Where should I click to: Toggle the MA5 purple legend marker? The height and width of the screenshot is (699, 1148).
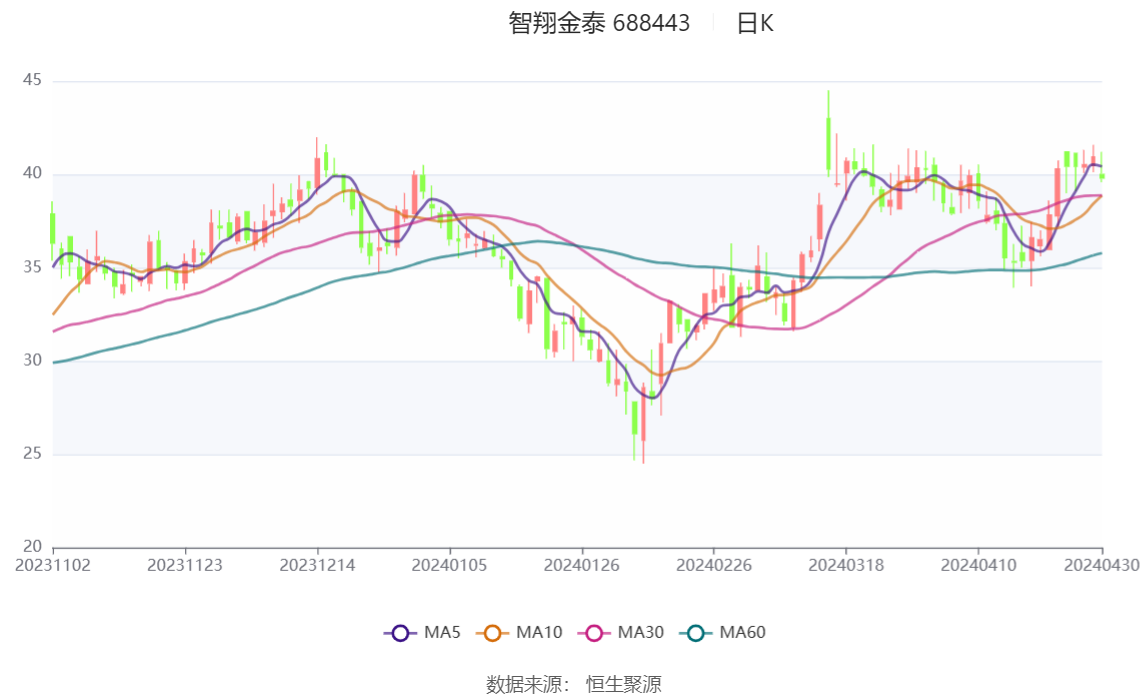[401, 633]
